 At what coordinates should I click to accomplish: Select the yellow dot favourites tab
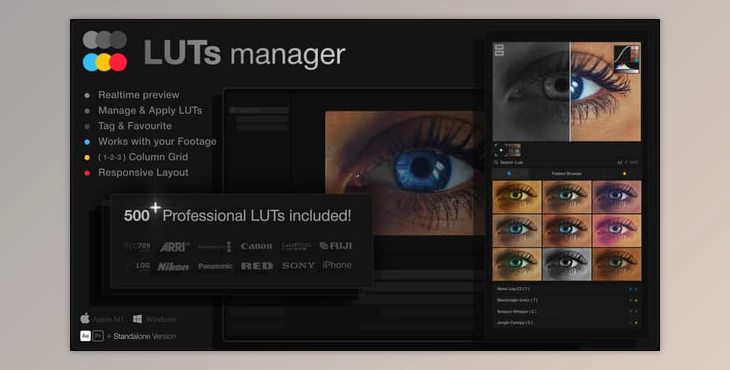(624, 174)
